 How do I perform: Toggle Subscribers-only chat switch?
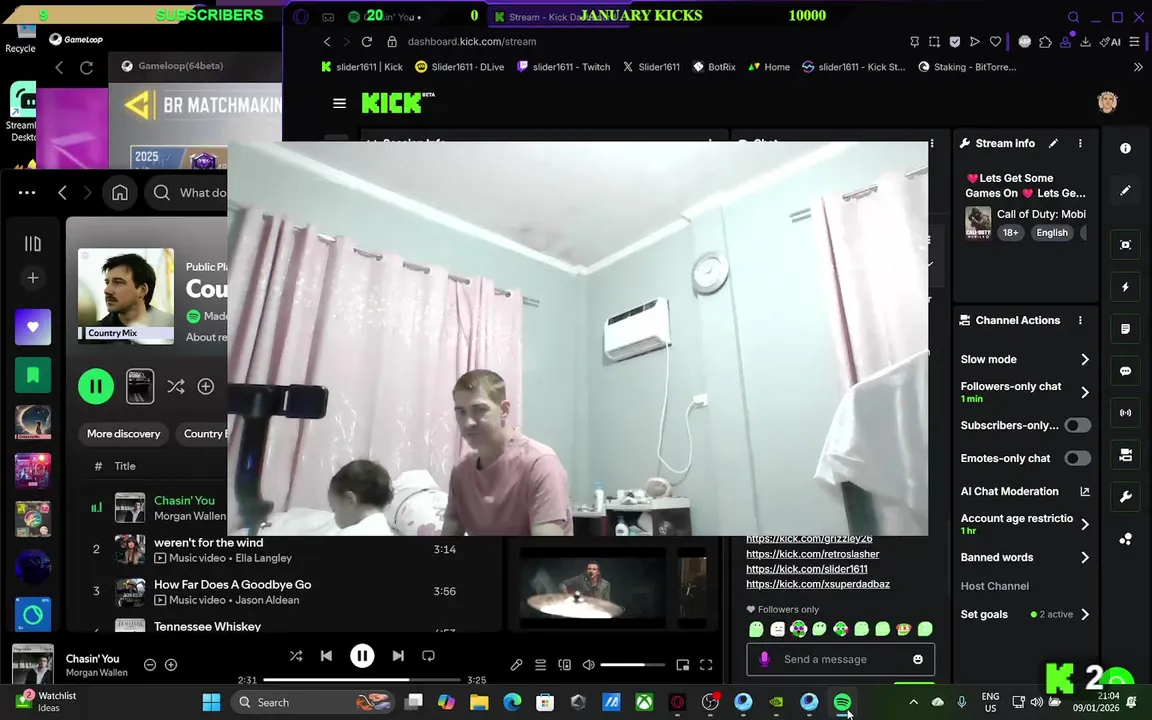pyautogui.click(x=1077, y=425)
